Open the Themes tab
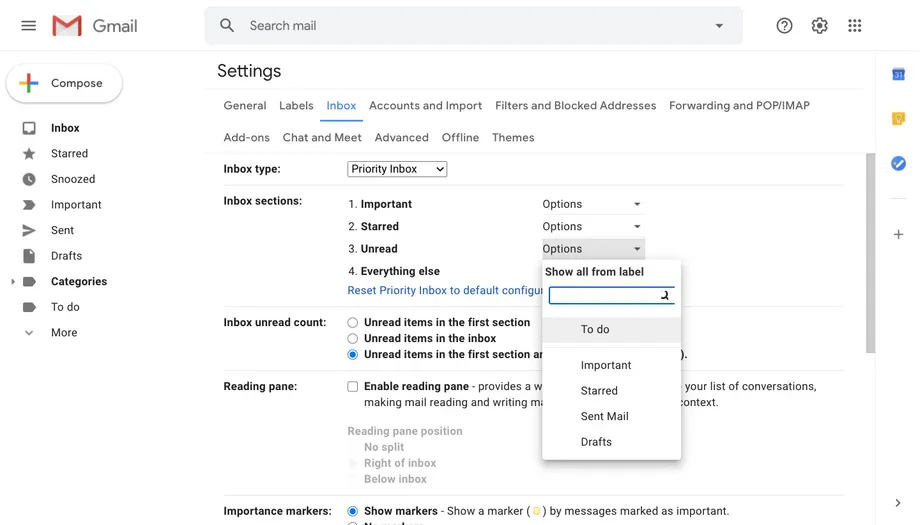 tap(513, 137)
